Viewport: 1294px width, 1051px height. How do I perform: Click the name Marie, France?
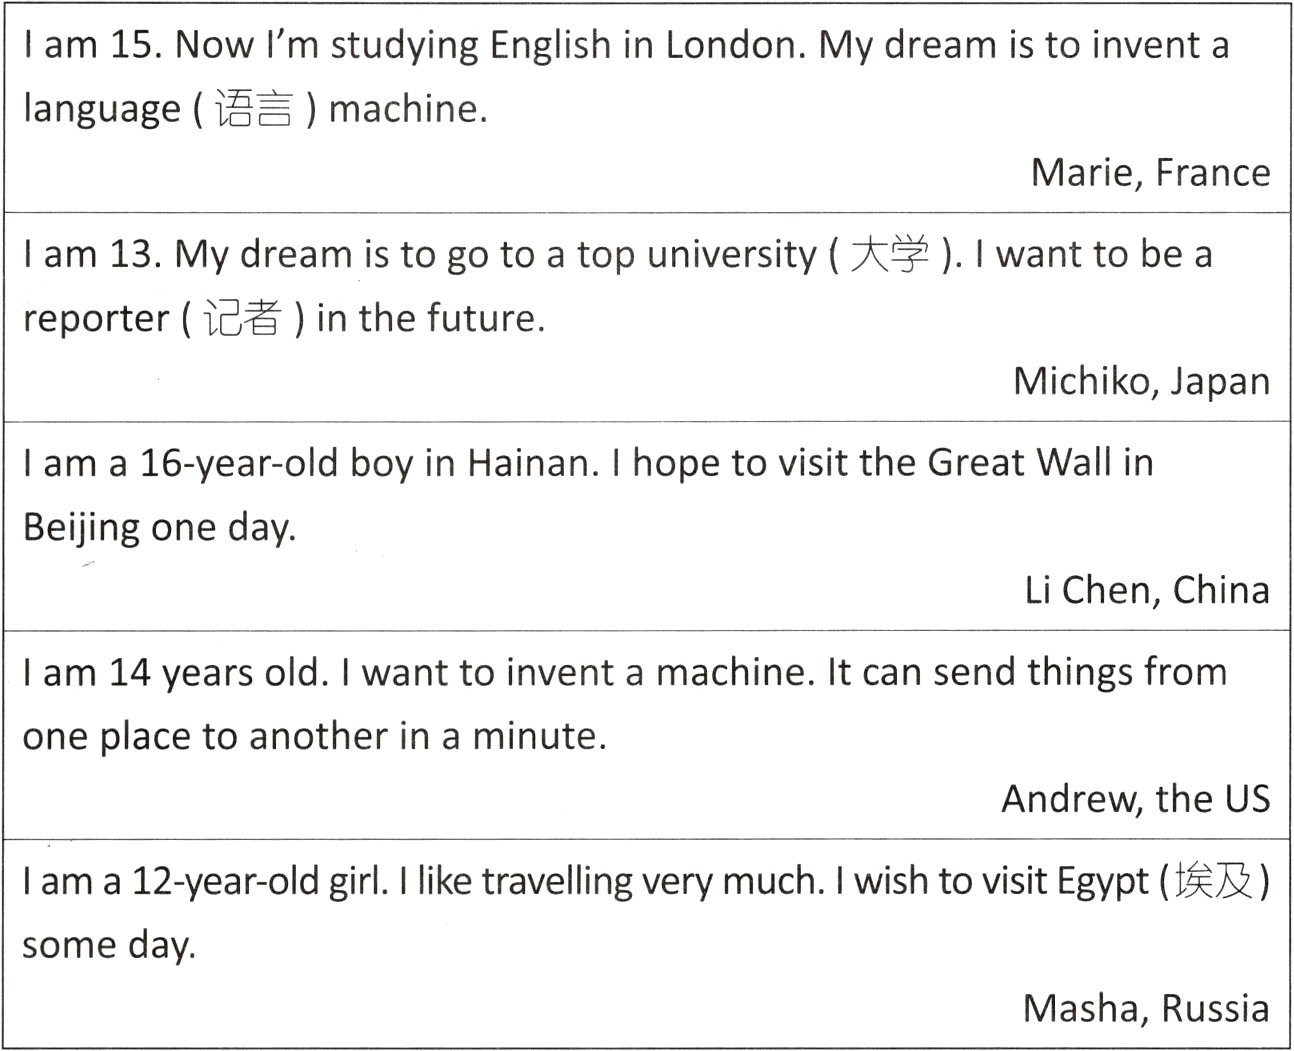pyautogui.click(x=1150, y=173)
